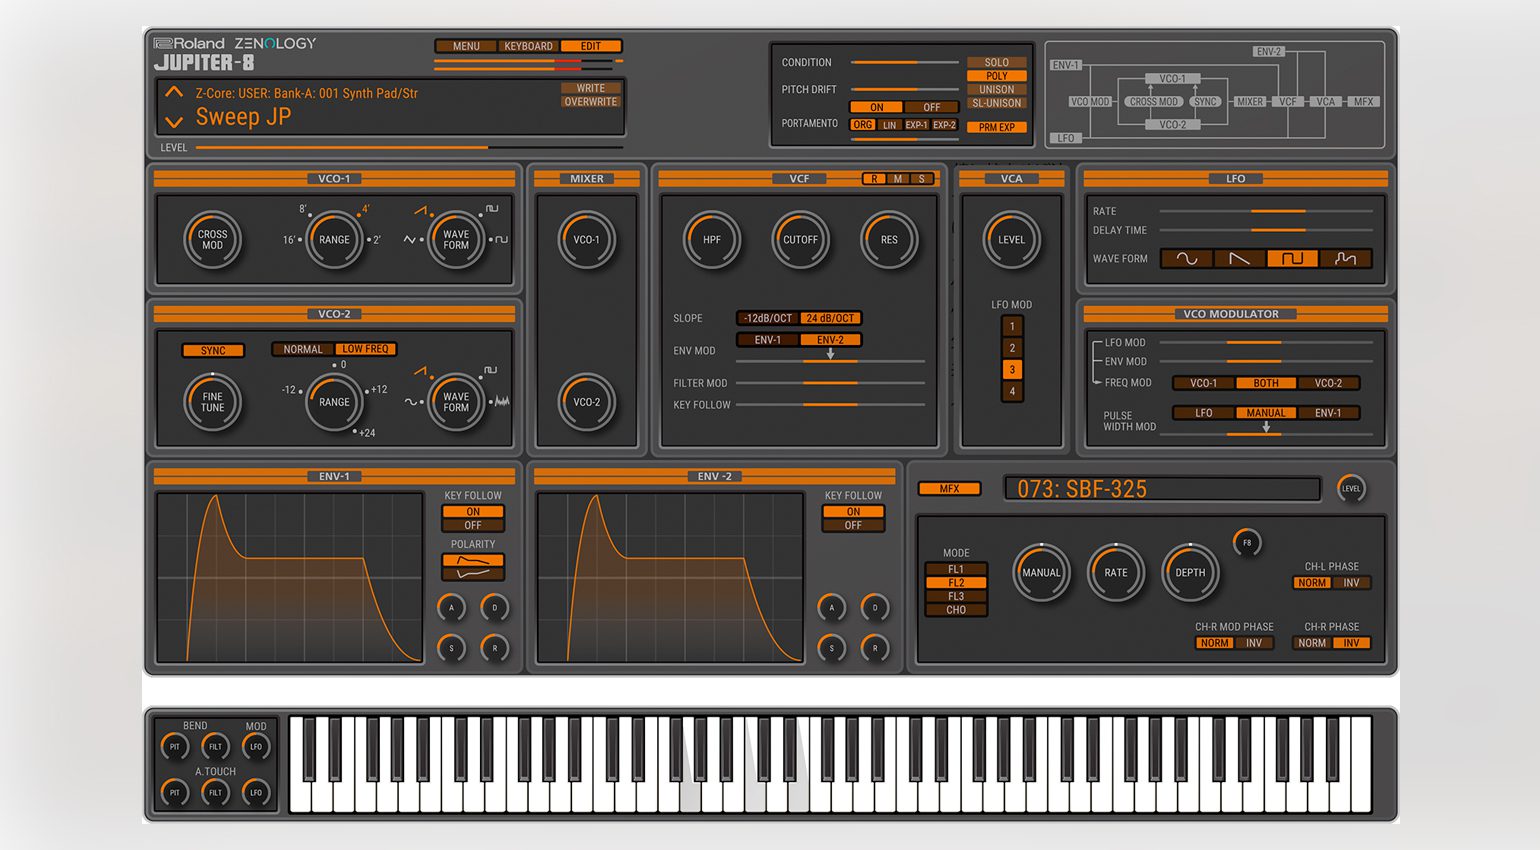Open the MENU tab
The height and width of the screenshot is (850, 1540).
466,46
